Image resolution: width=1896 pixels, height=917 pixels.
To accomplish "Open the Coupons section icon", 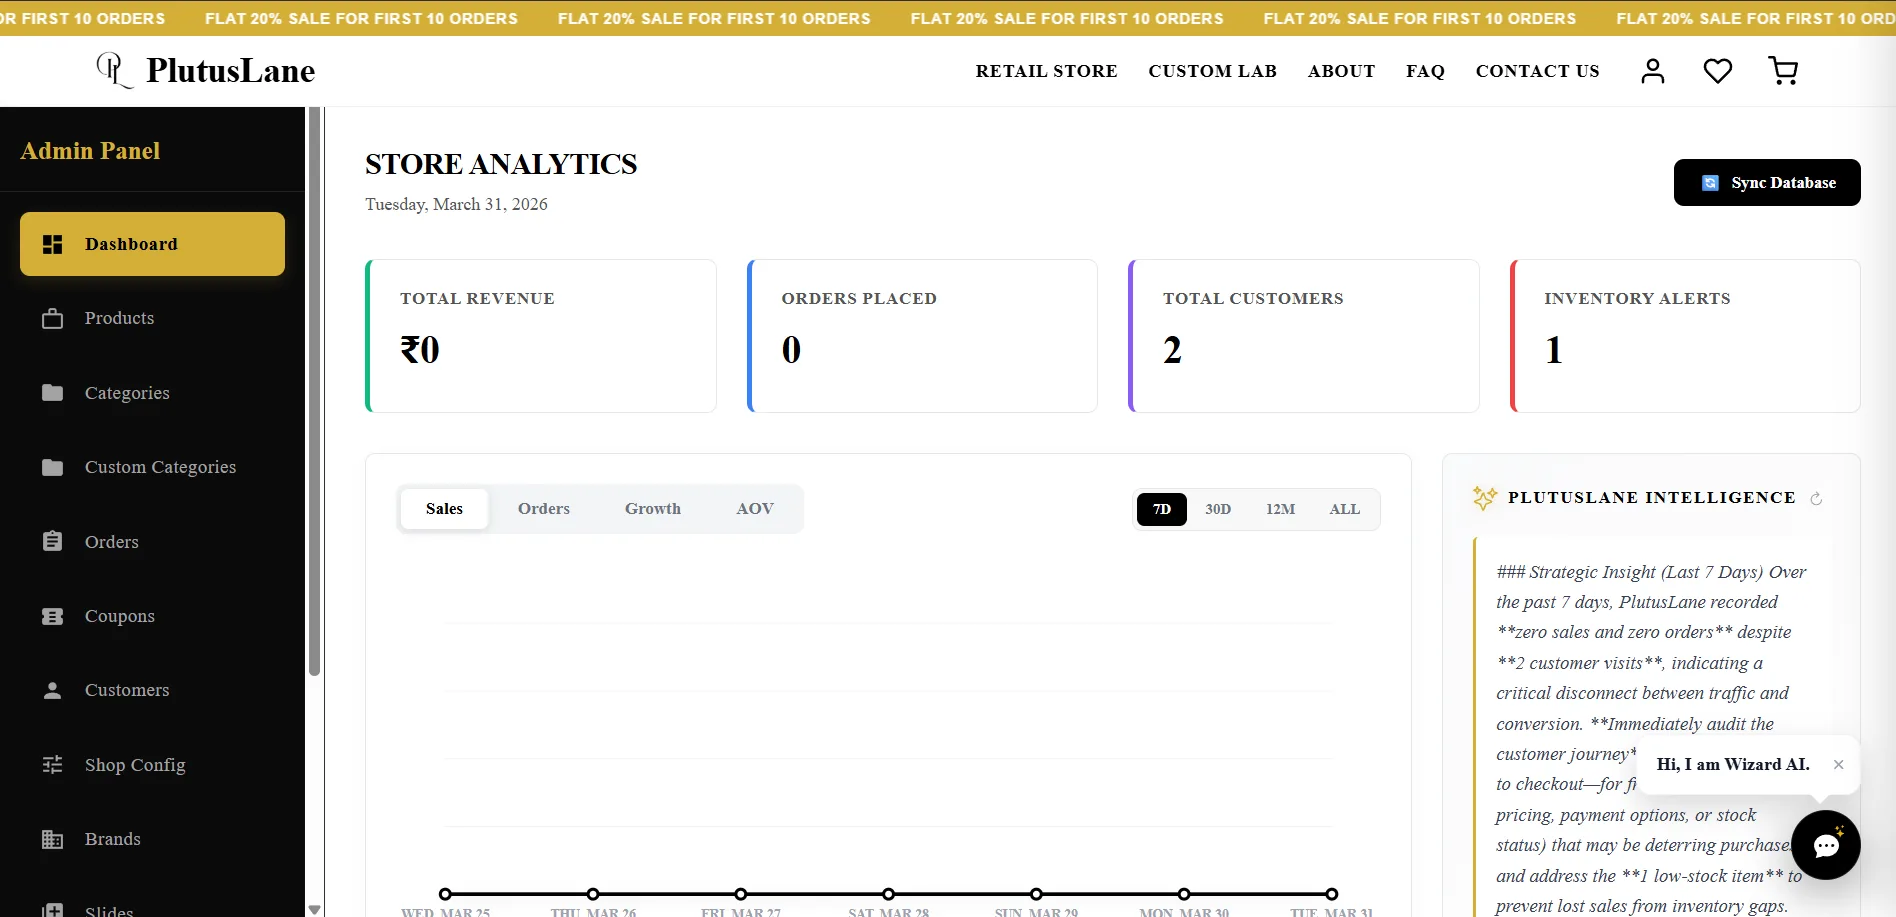I will pos(52,615).
